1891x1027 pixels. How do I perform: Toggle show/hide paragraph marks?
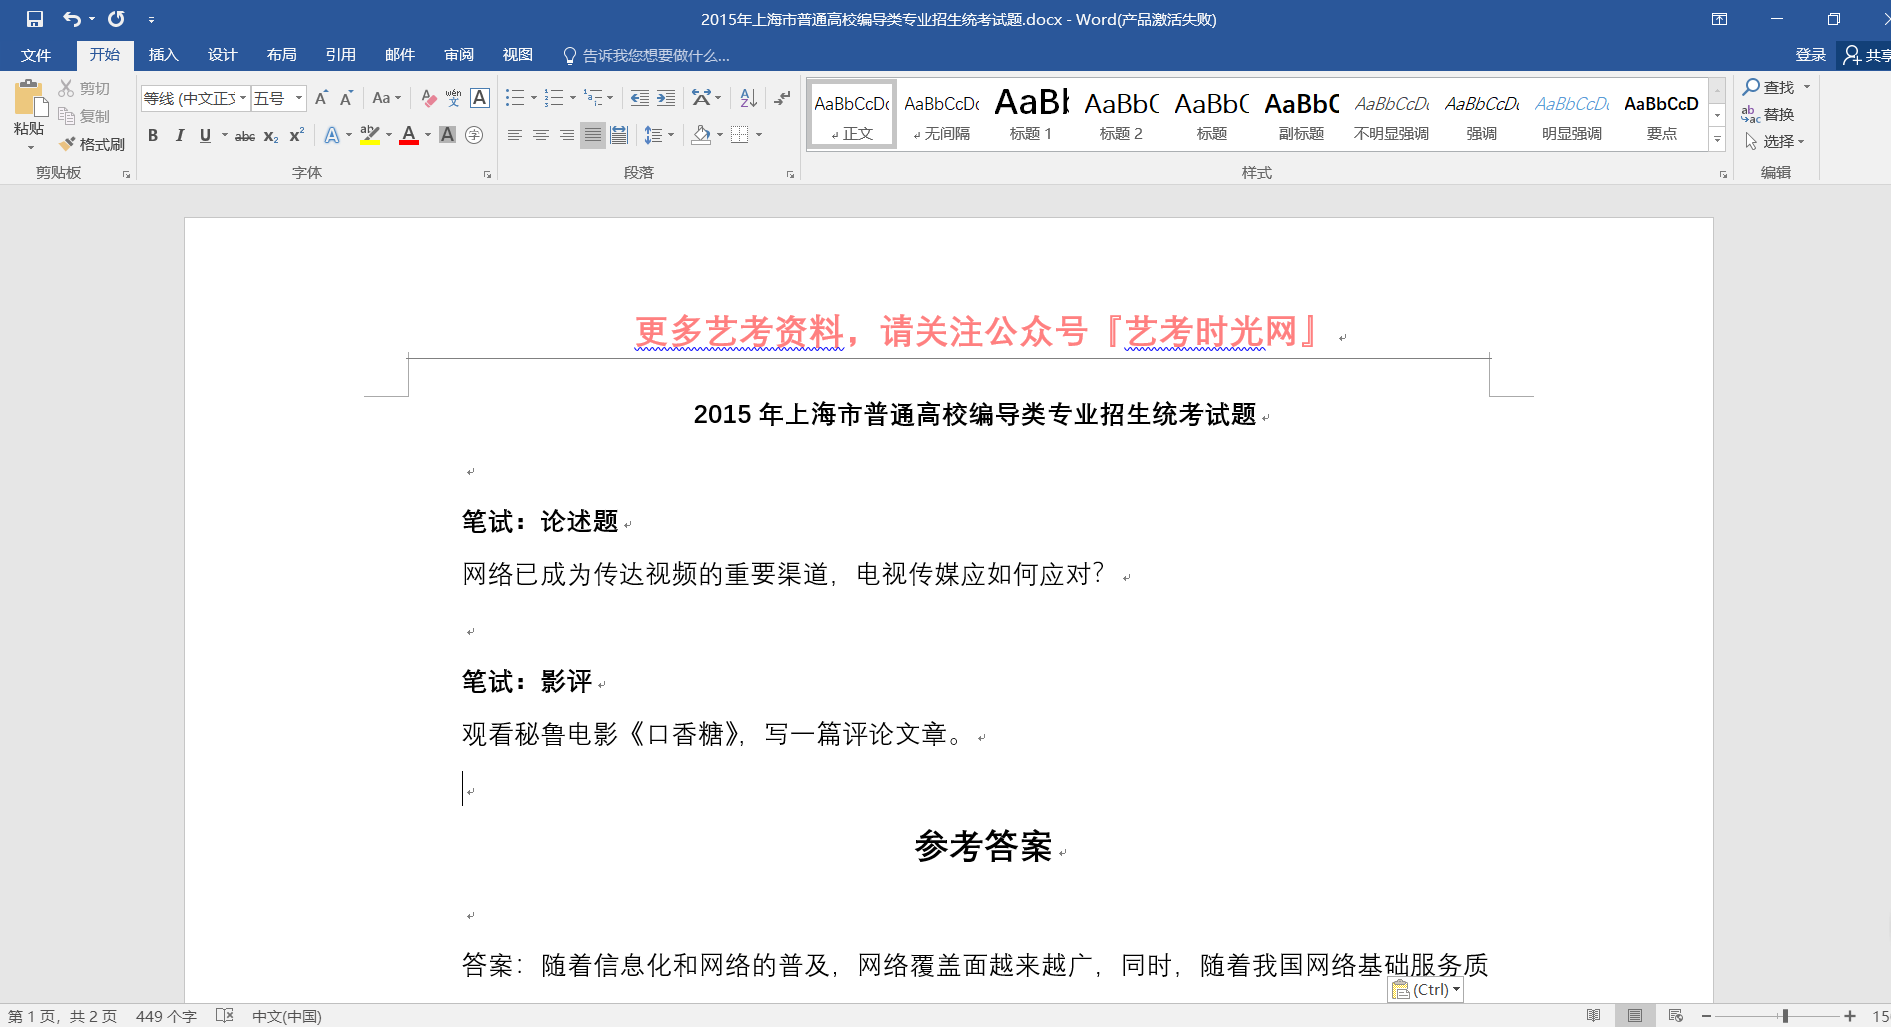pyautogui.click(x=782, y=98)
